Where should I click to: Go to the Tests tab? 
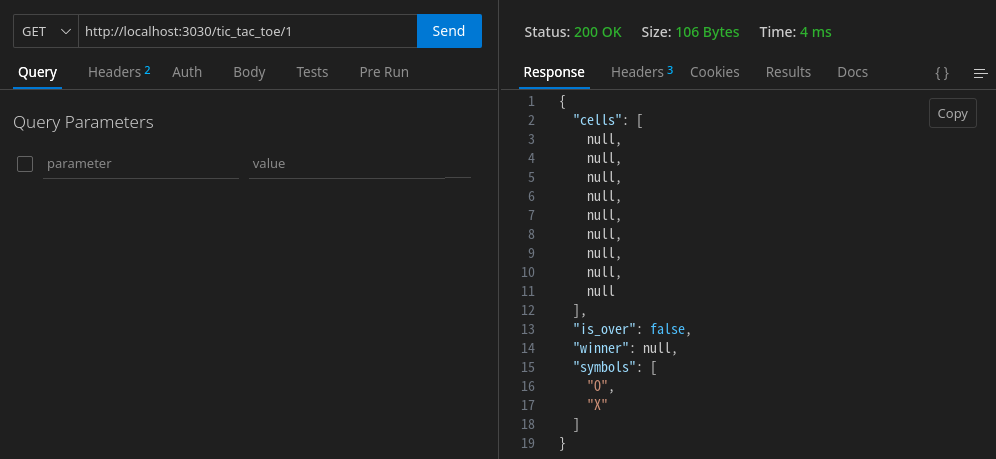[x=312, y=72]
